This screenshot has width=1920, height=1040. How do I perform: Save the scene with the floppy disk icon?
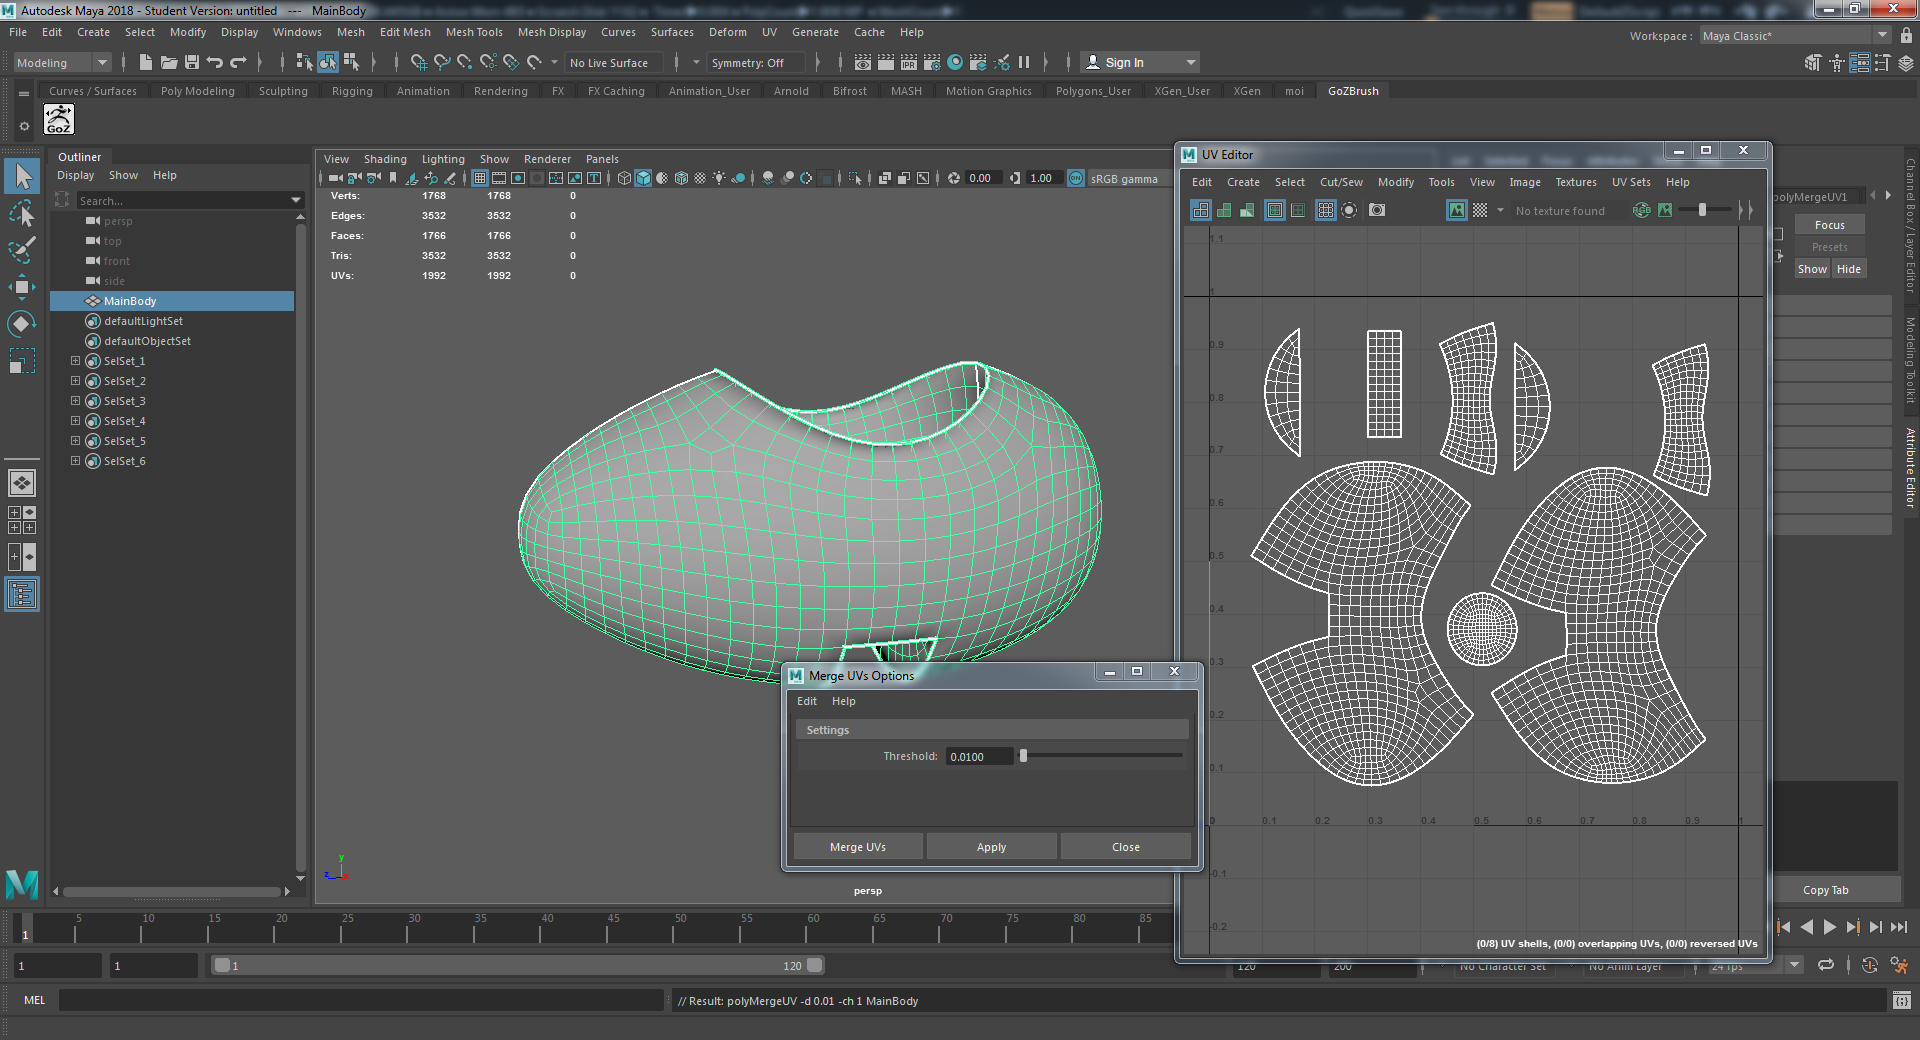[x=192, y=62]
